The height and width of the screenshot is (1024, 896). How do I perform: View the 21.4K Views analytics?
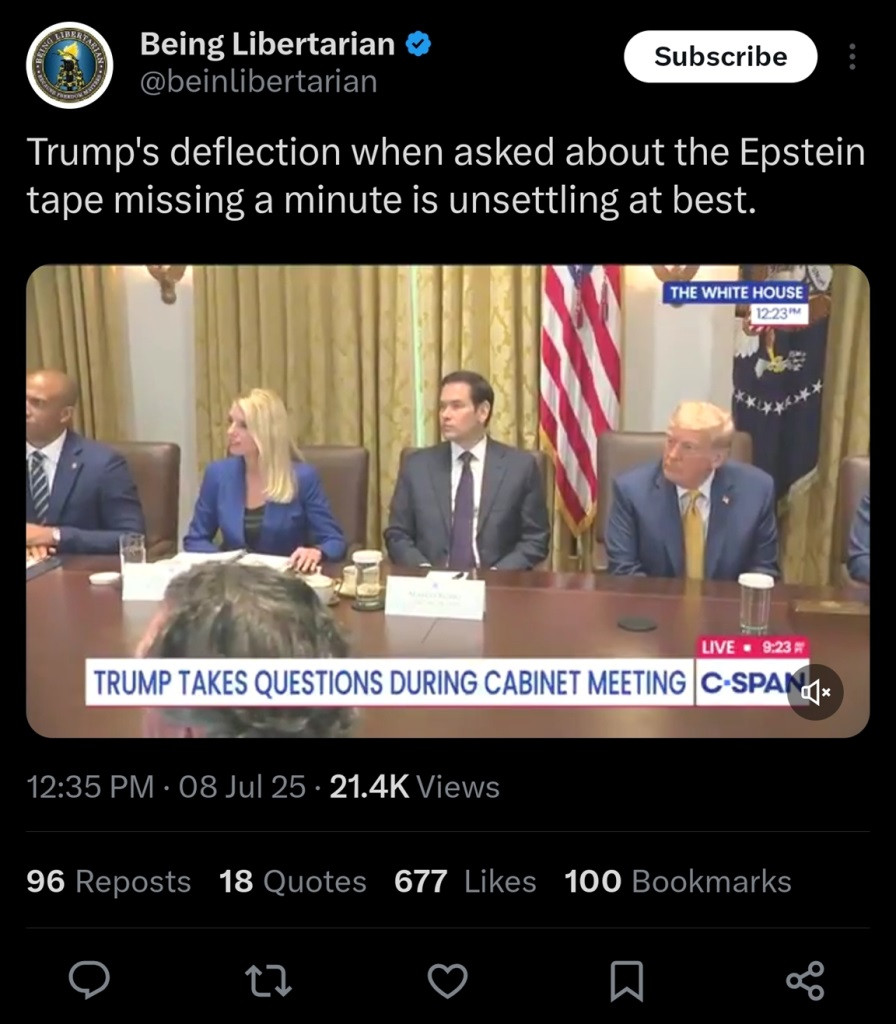[414, 787]
